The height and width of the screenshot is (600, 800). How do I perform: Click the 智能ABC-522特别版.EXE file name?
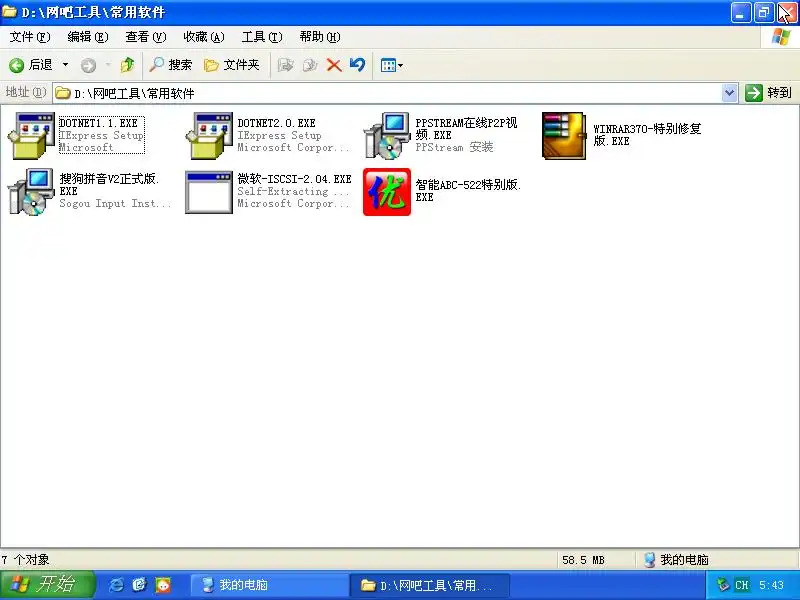pos(468,191)
